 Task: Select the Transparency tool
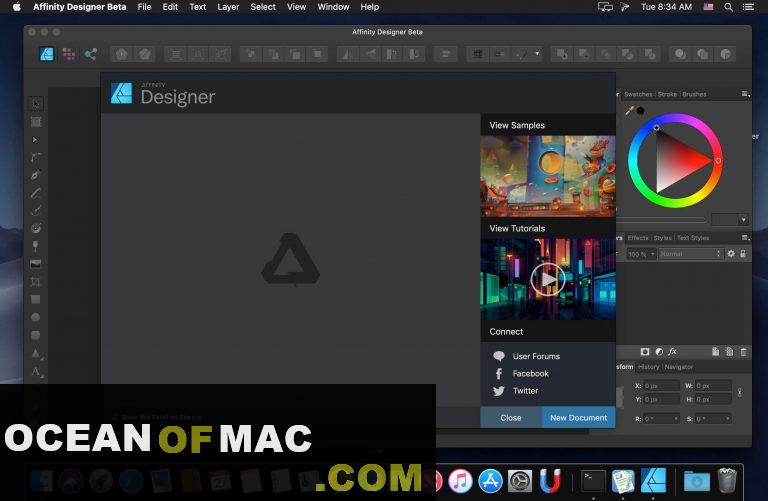pos(35,246)
